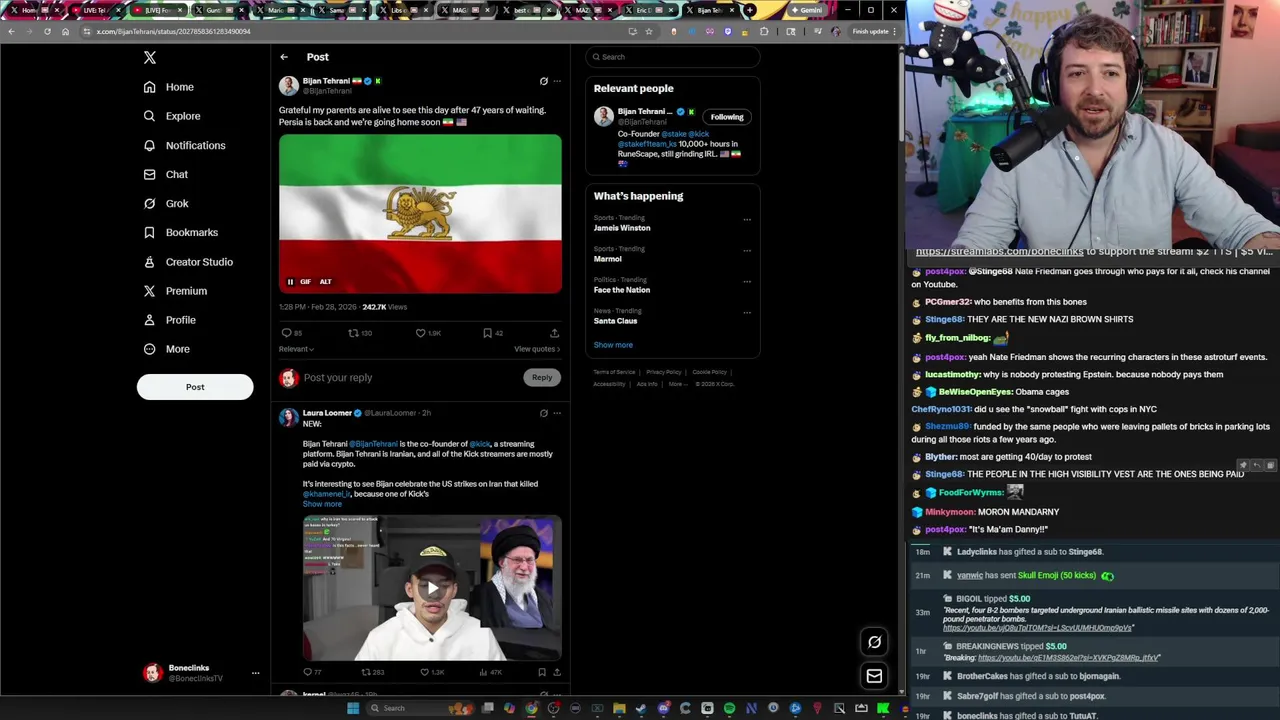Switch to the Bijan Tehrani browser tab
The height and width of the screenshot is (720, 1280).
point(713,10)
